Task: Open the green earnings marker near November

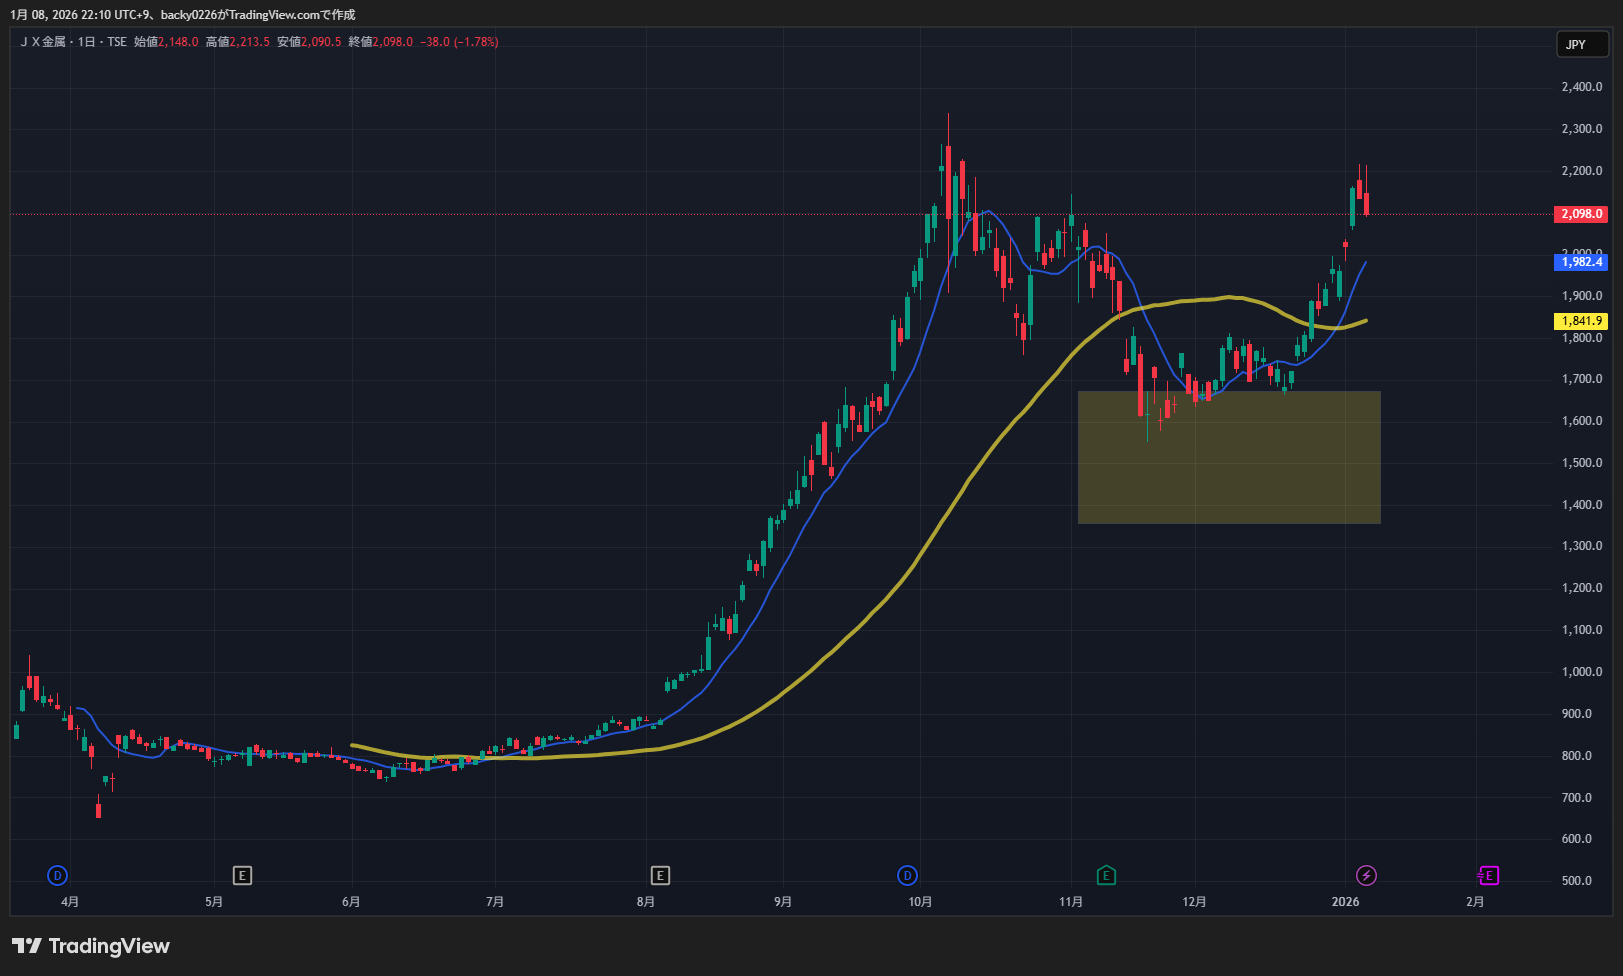Action: (1105, 876)
